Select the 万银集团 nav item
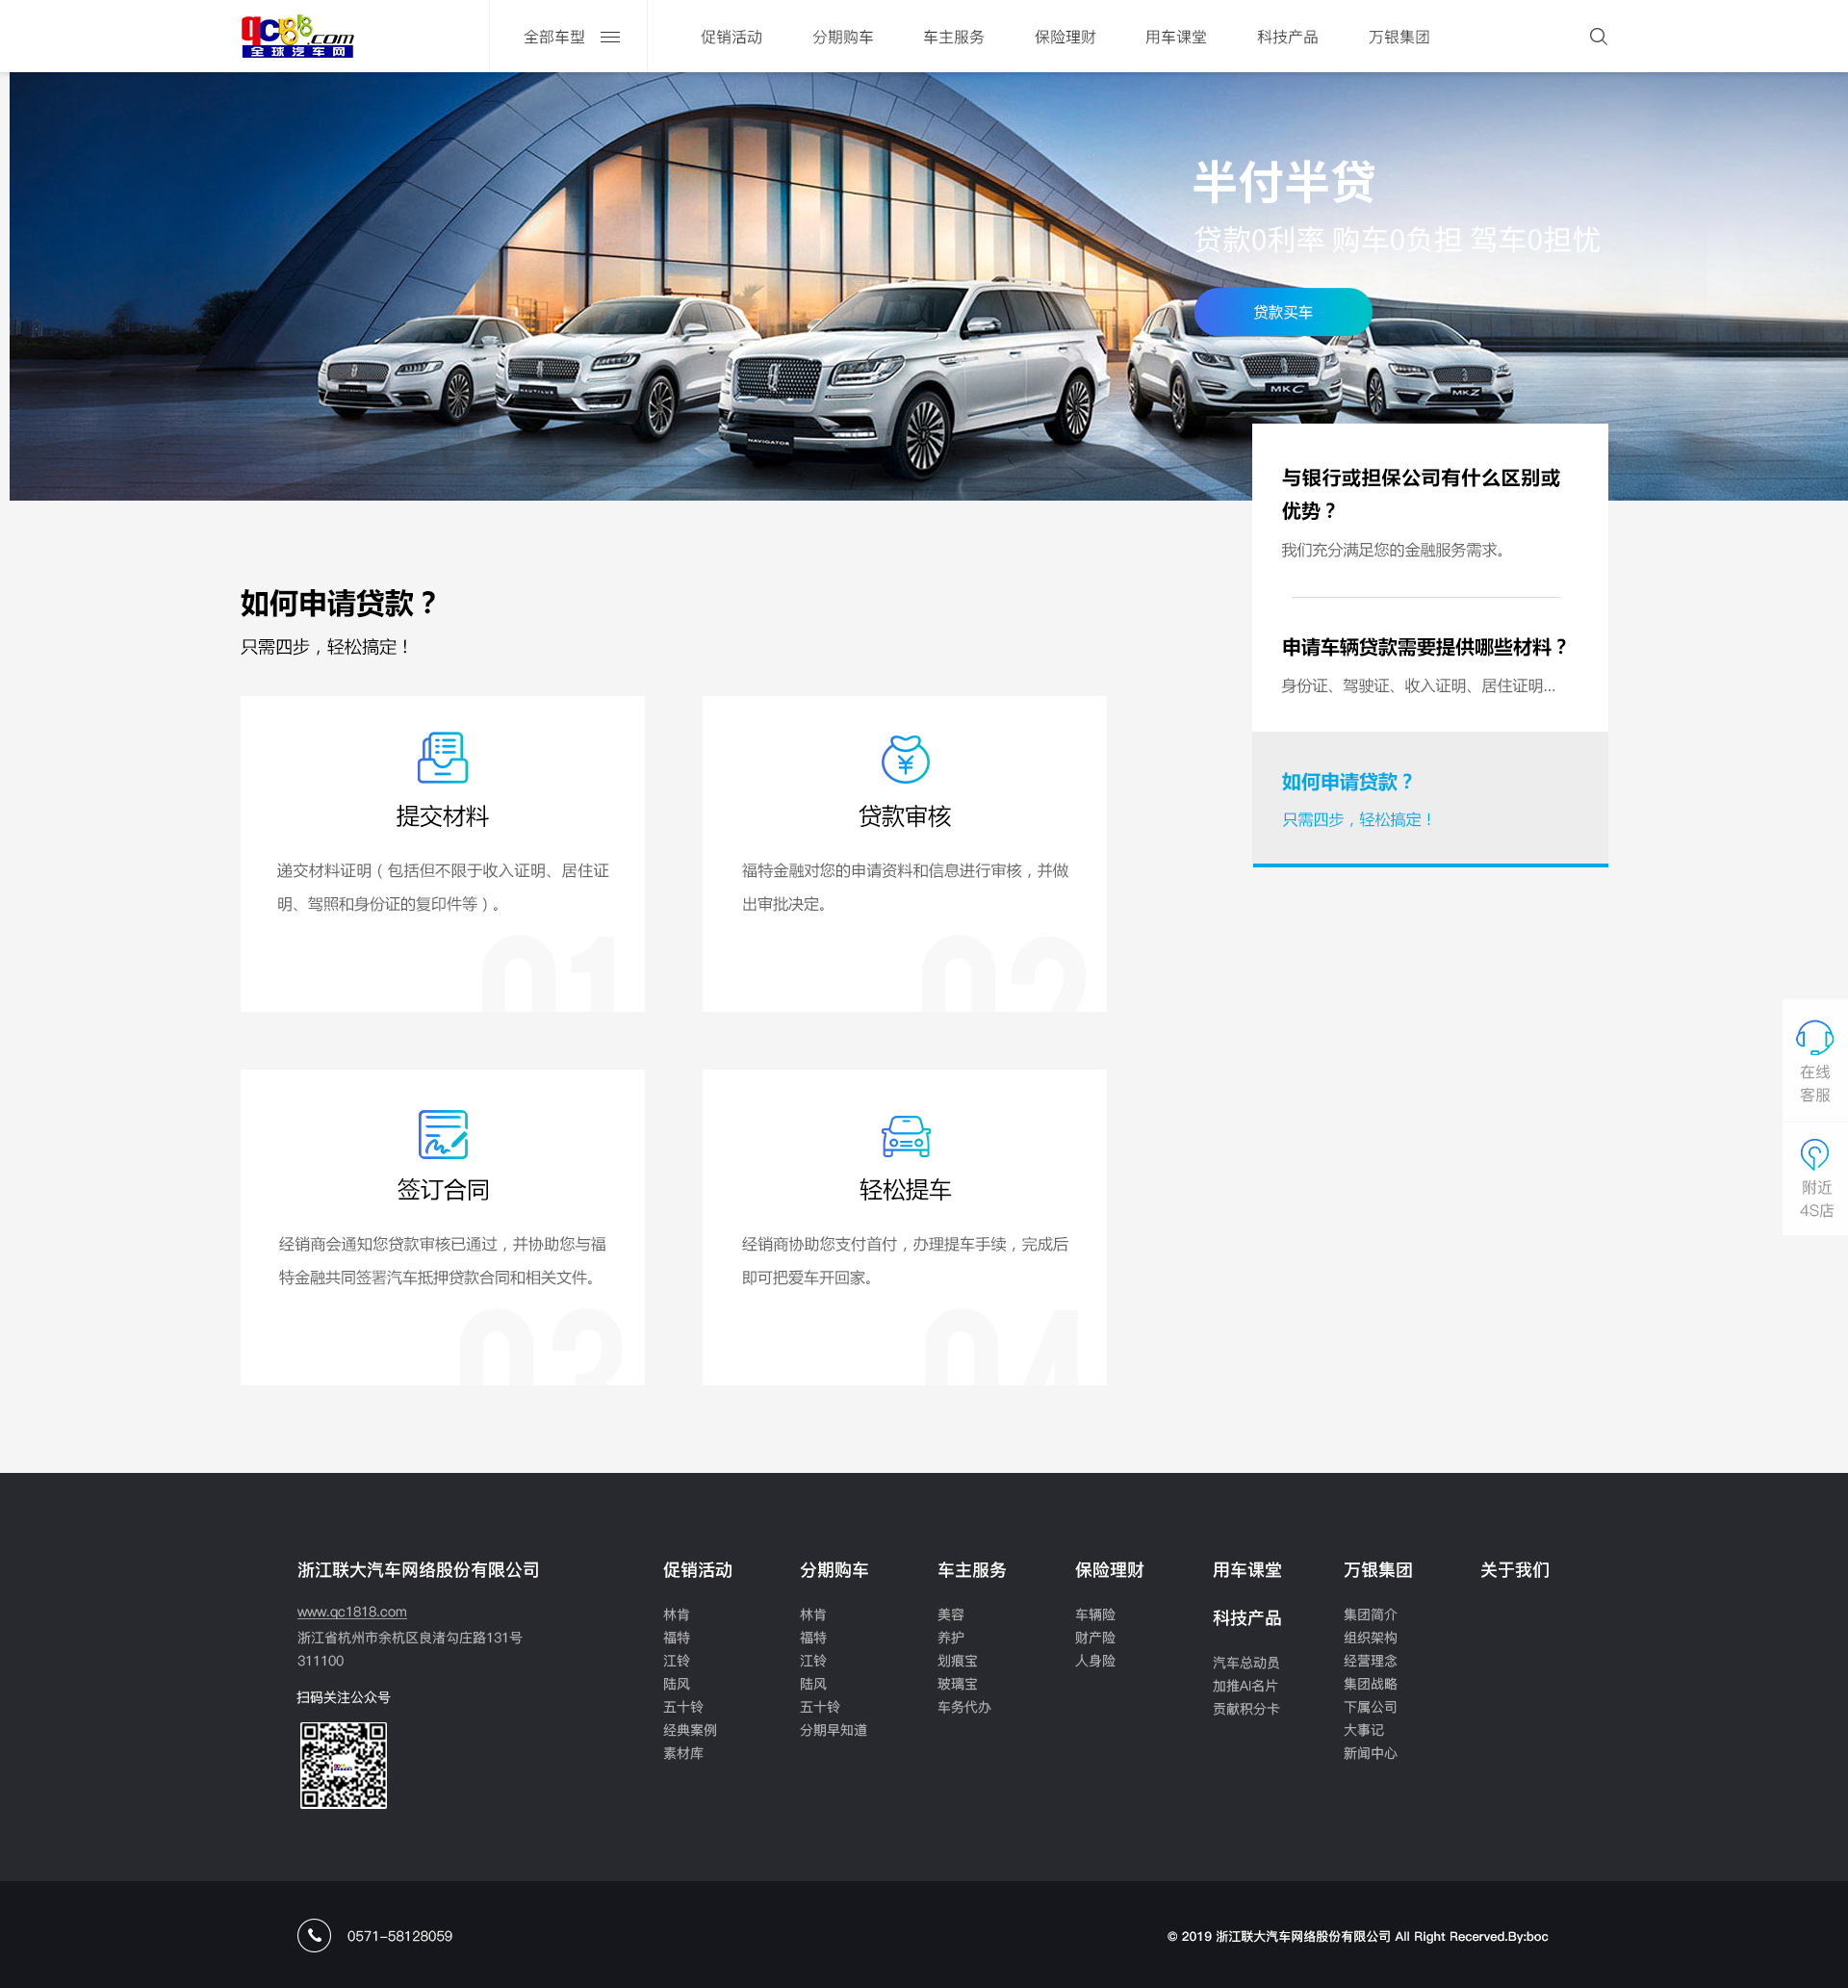 (x=1398, y=37)
